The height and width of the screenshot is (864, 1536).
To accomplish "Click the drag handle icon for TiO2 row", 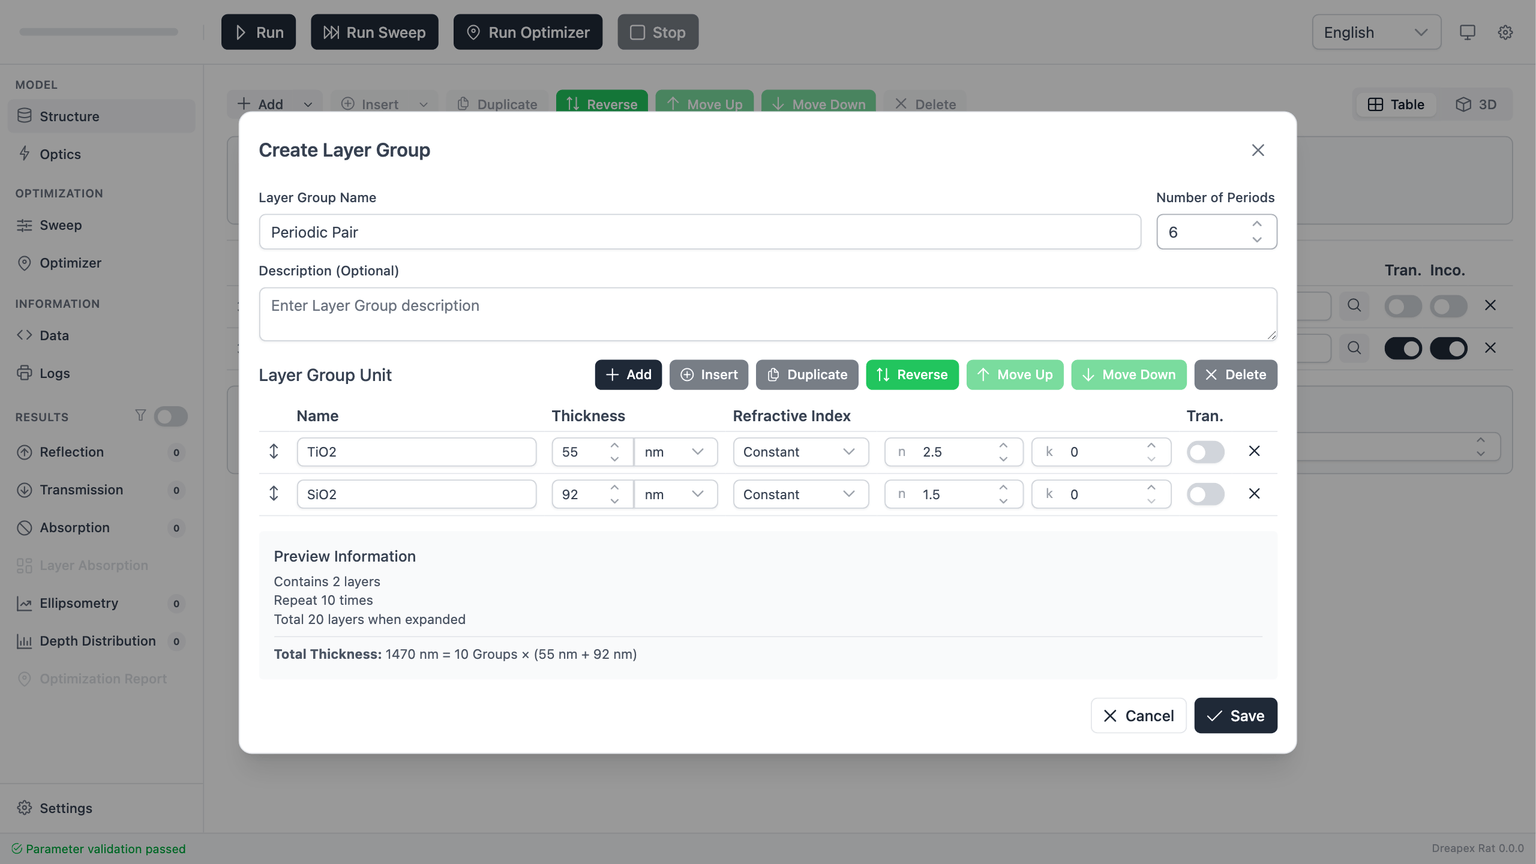I will click(273, 451).
